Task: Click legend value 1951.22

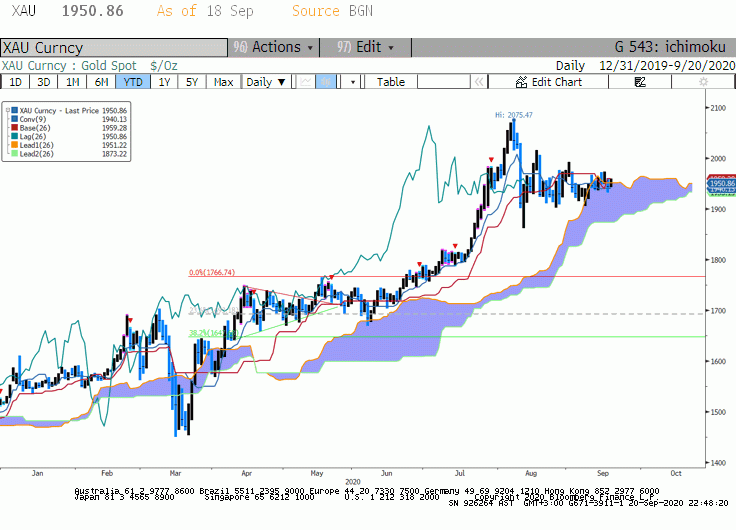Action: [115, 145]
